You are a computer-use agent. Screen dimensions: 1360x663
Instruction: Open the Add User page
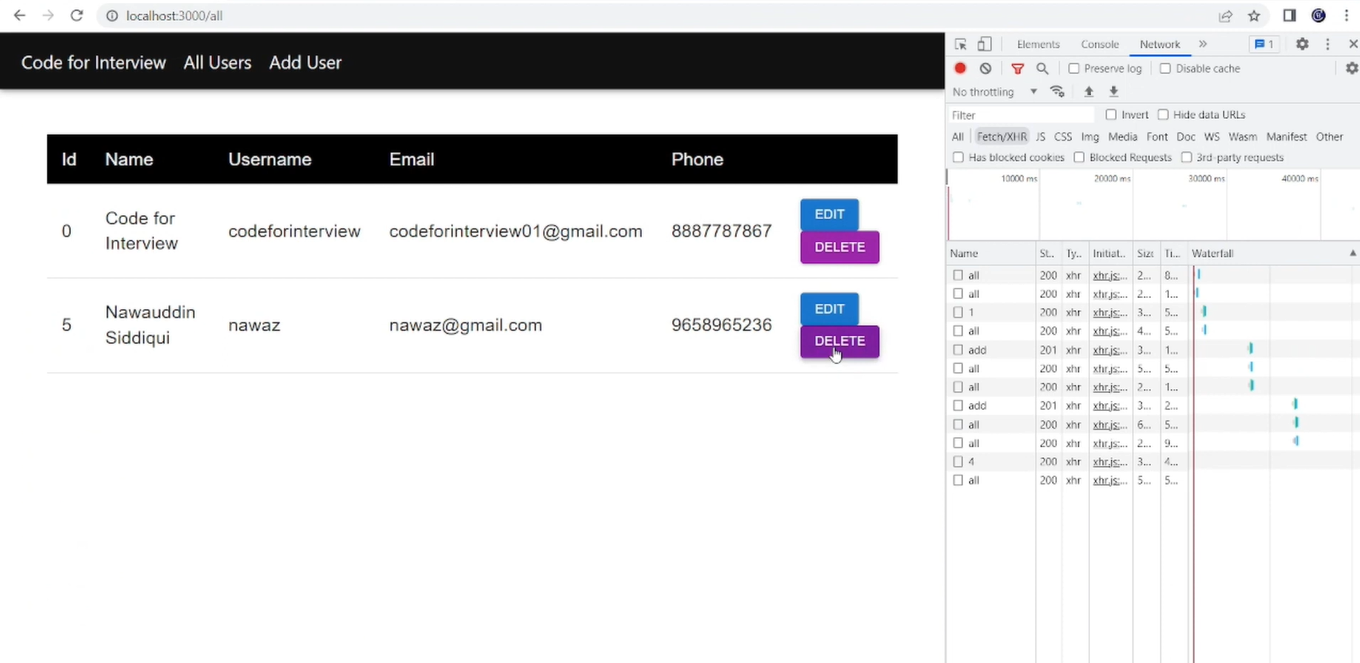[305, 62]
